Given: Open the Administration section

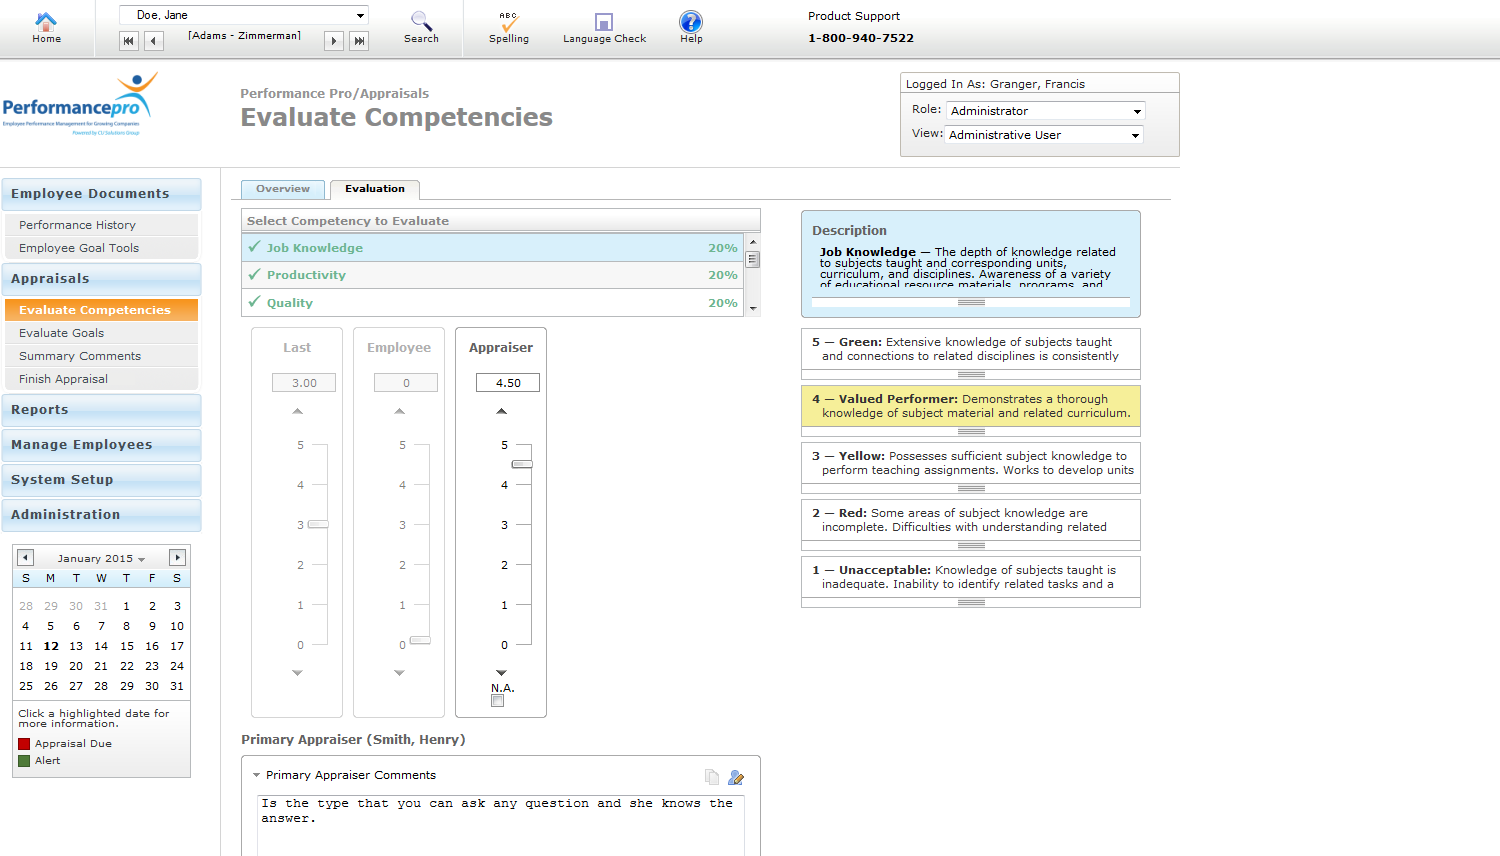Looking at the screenshot, I should pyautogui.click(x=101, y=515).
